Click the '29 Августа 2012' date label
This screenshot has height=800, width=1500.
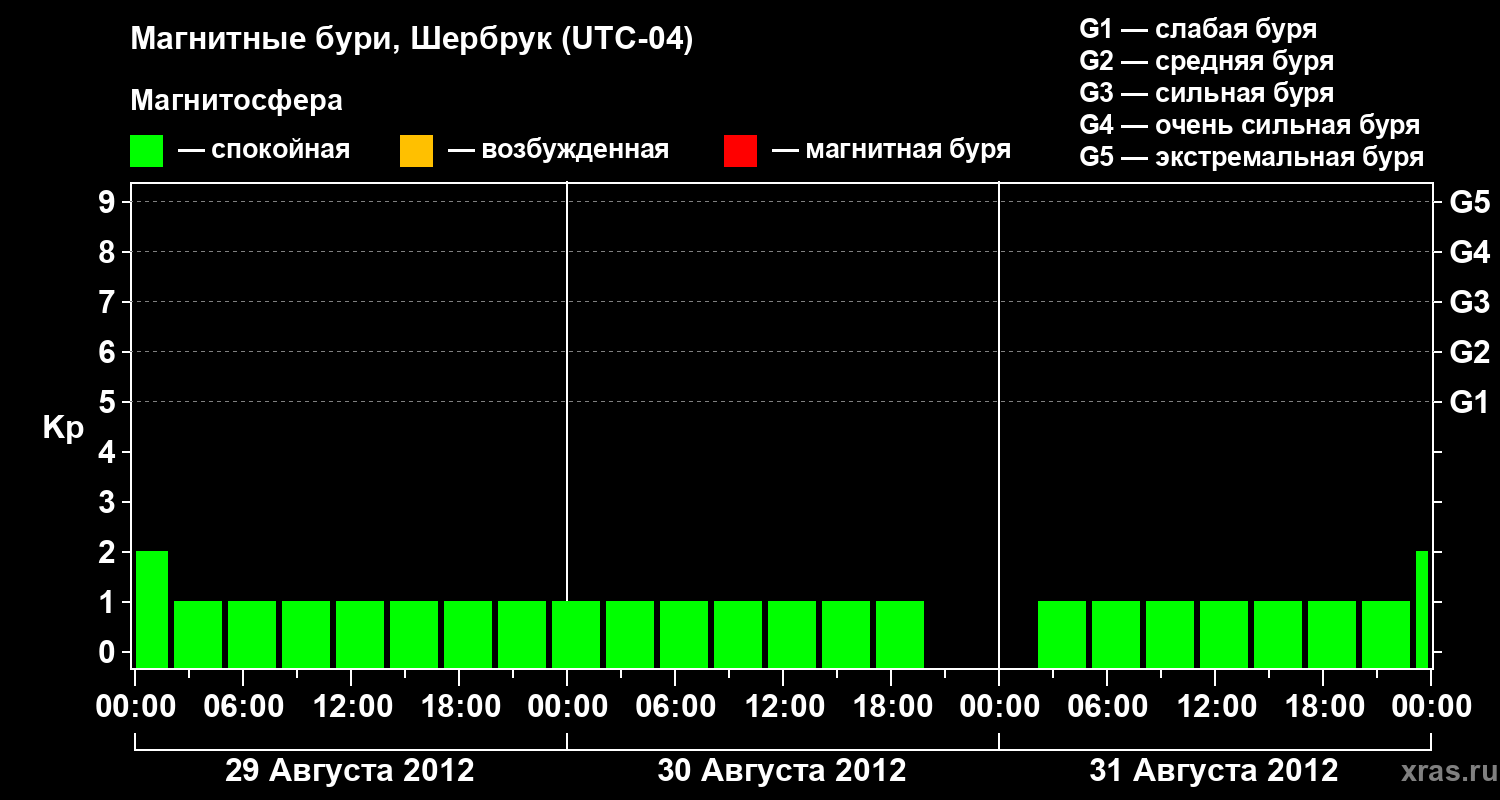point(350,771)
